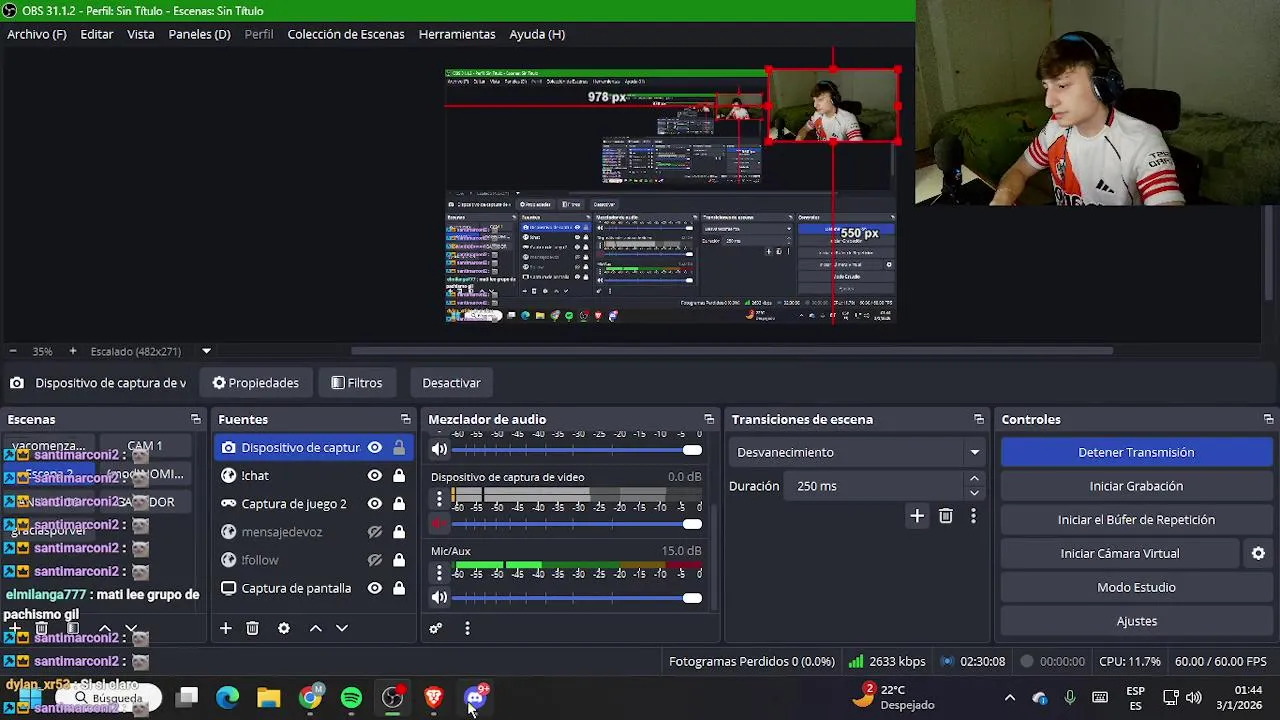The width and height of the screenshot is (1280, 720).
Task: Open Discord from the taskbar
Action: click(475, 697)
